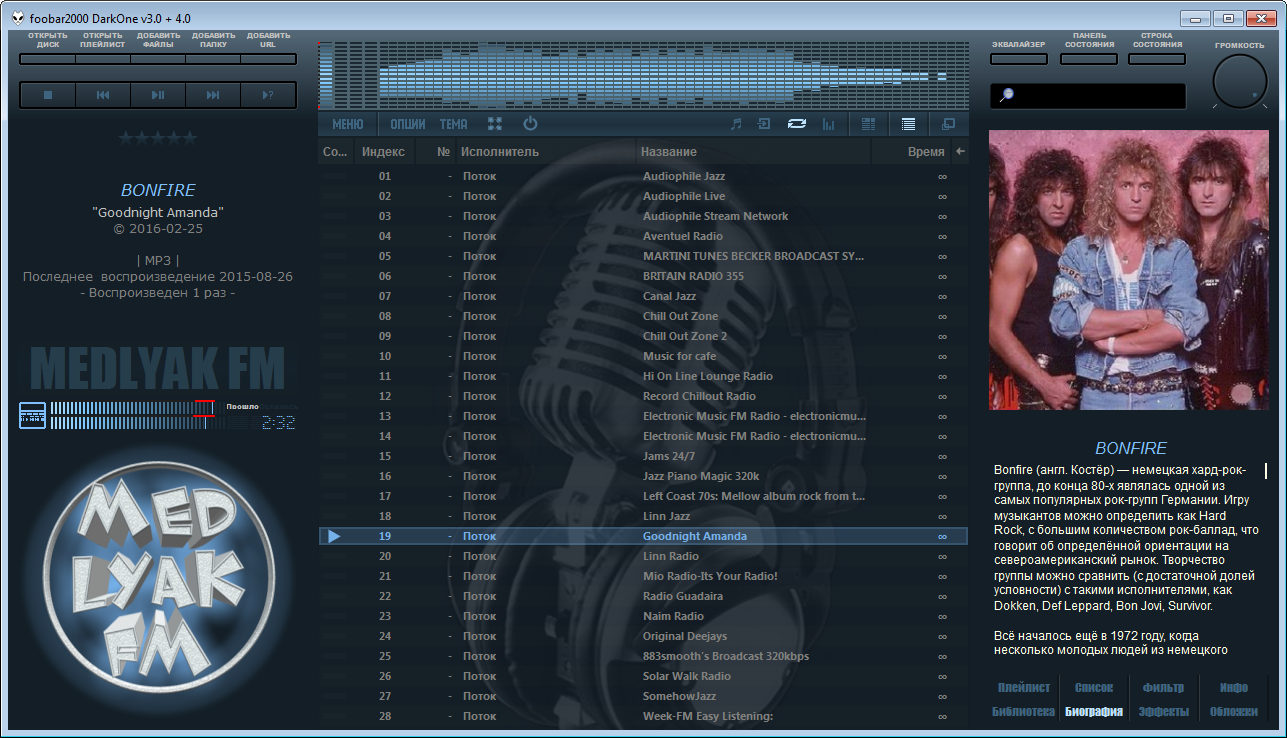Screen dimensions: 1287x738
Task: Switch to the Обложки tab
Action: 1233,712
